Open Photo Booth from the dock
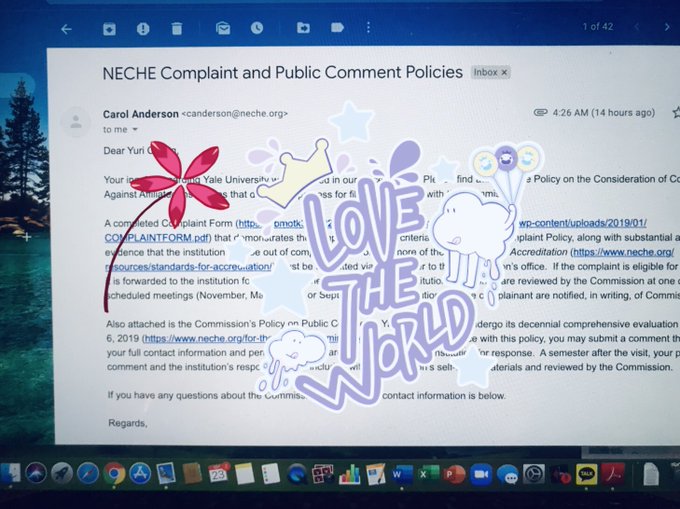The image size is (680, 509). 323,474
